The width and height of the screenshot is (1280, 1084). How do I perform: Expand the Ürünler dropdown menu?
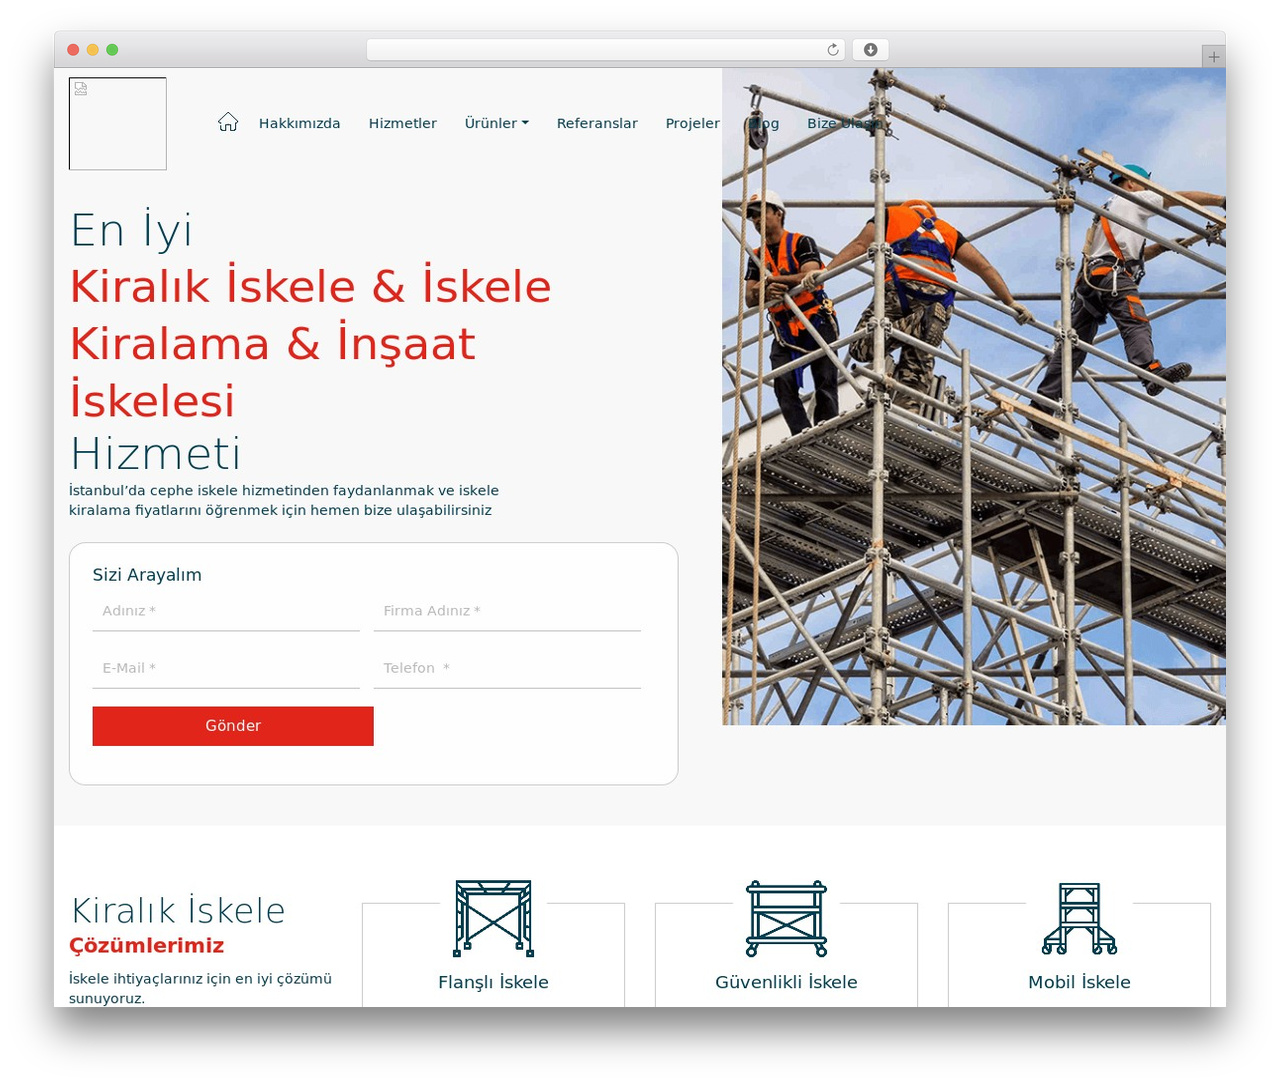pyautogui.click(x=497, y=123)
